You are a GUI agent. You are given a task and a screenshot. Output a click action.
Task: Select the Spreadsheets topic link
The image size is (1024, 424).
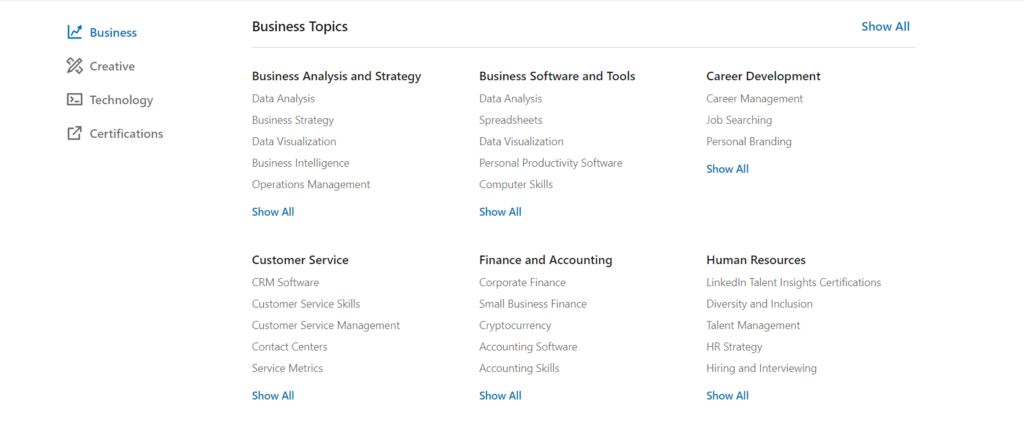[x=511, y=120]
